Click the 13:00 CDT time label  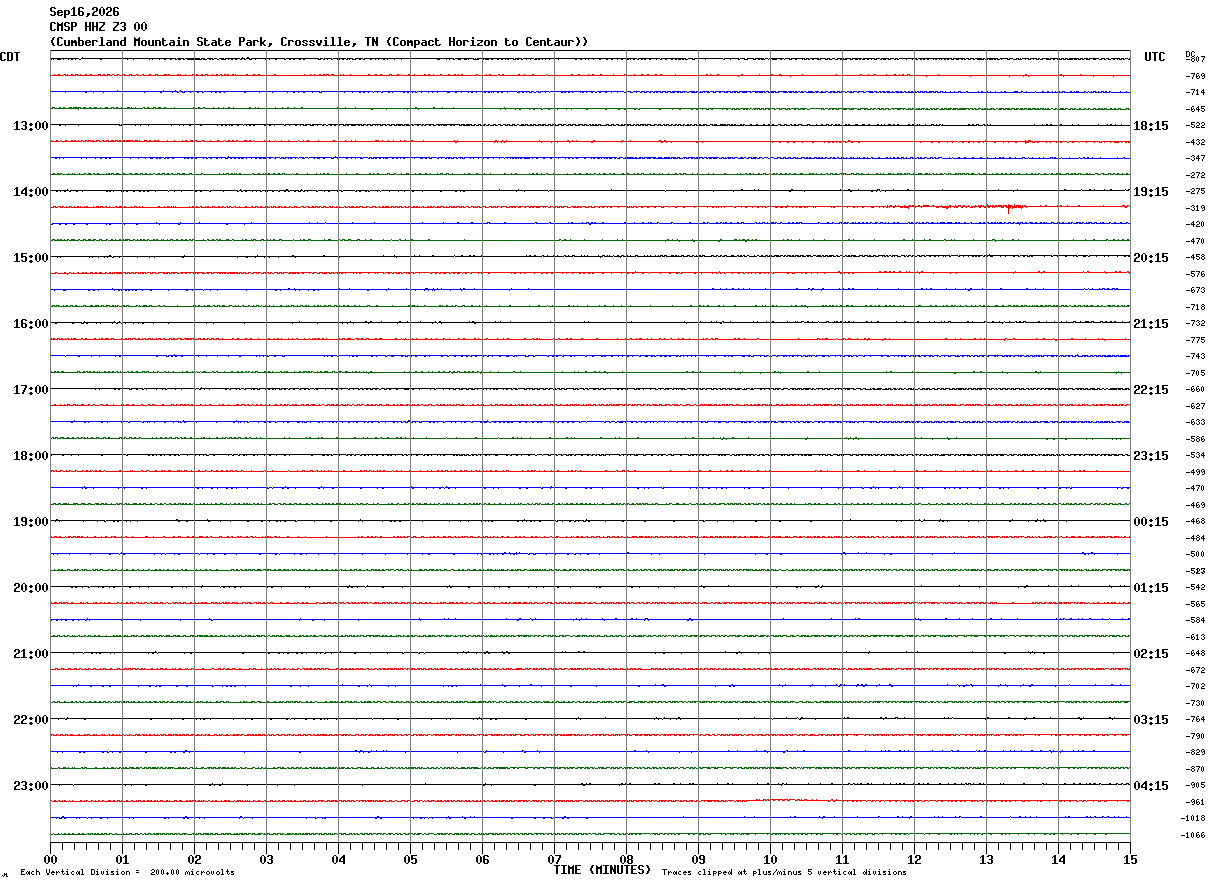[30, 126]
